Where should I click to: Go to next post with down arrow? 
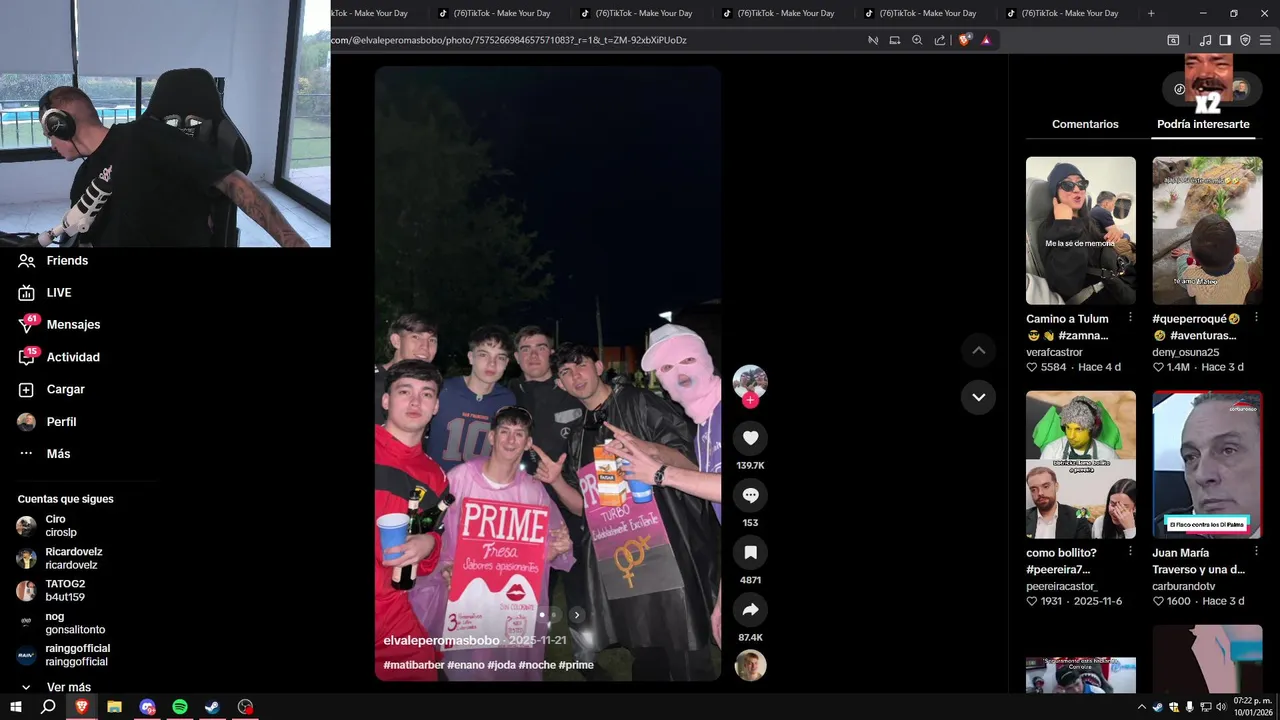978,397
